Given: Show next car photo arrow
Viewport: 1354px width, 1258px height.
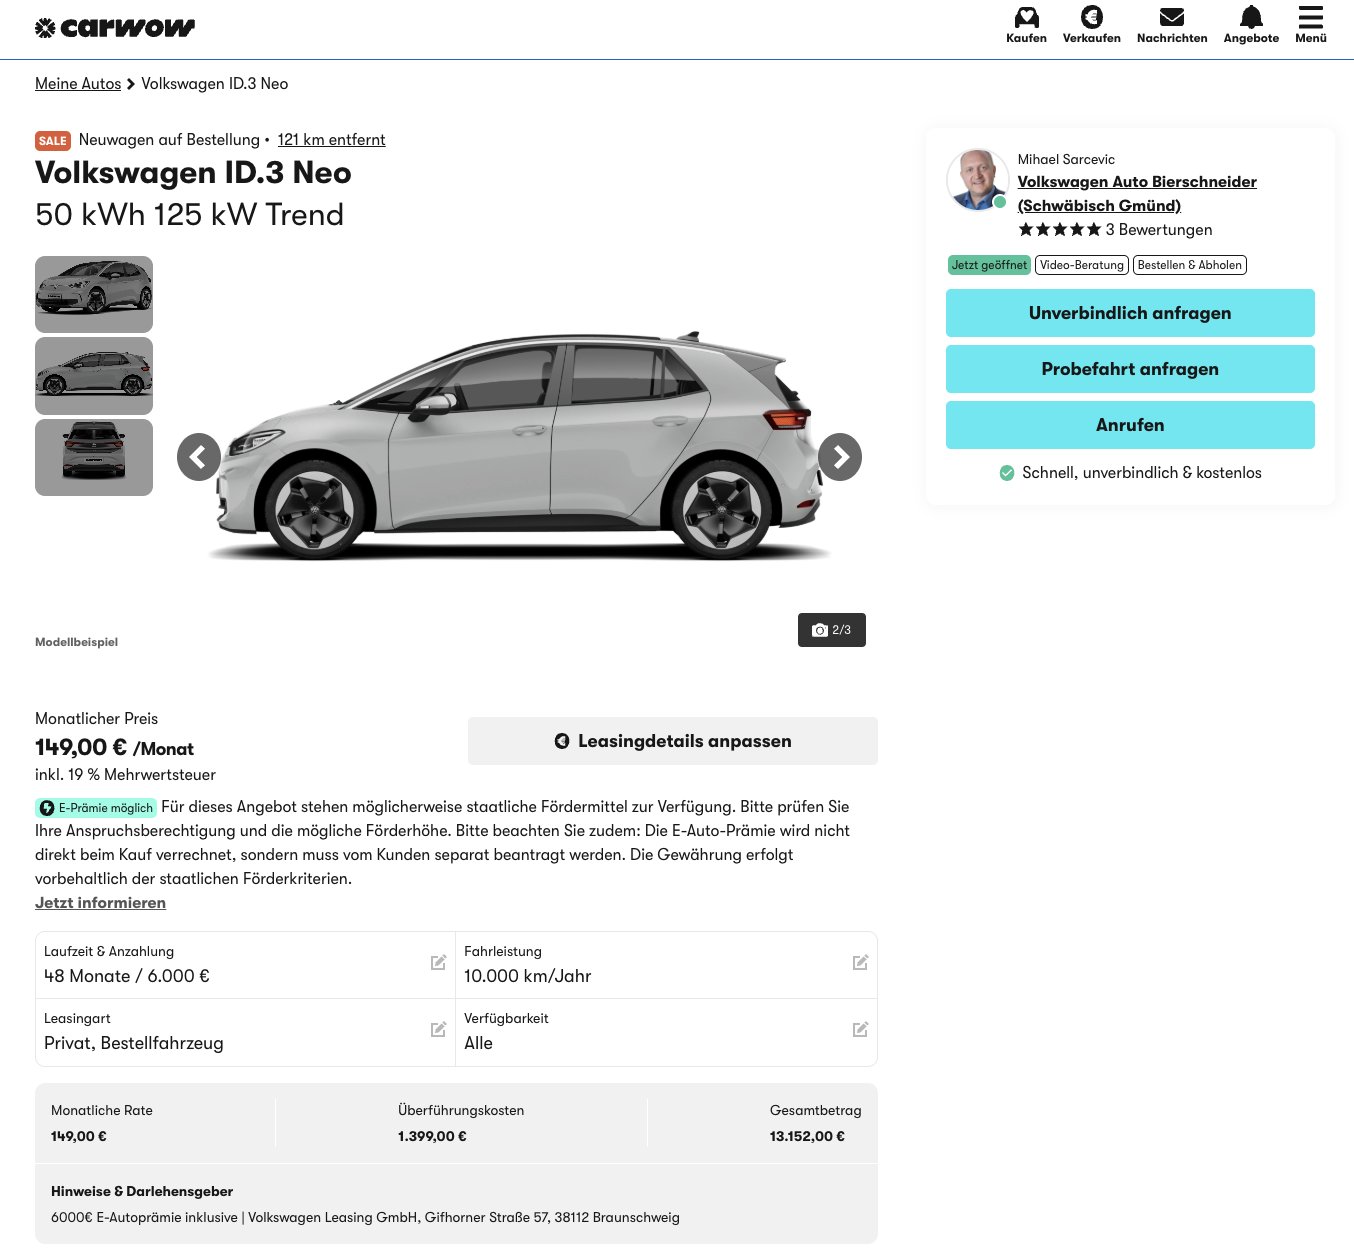Looking at the screenshot, I should (x=840, y=457).
